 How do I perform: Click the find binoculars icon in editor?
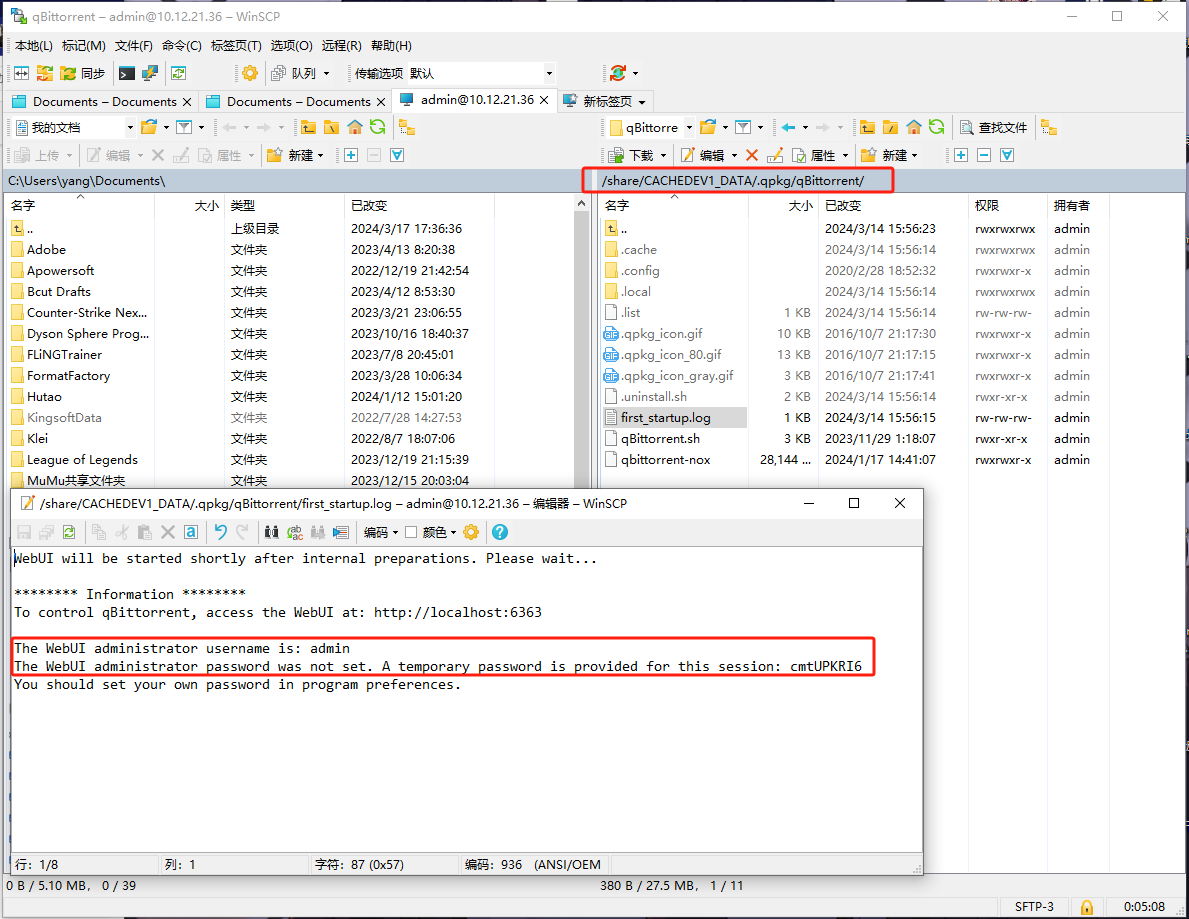pos(271,532)
